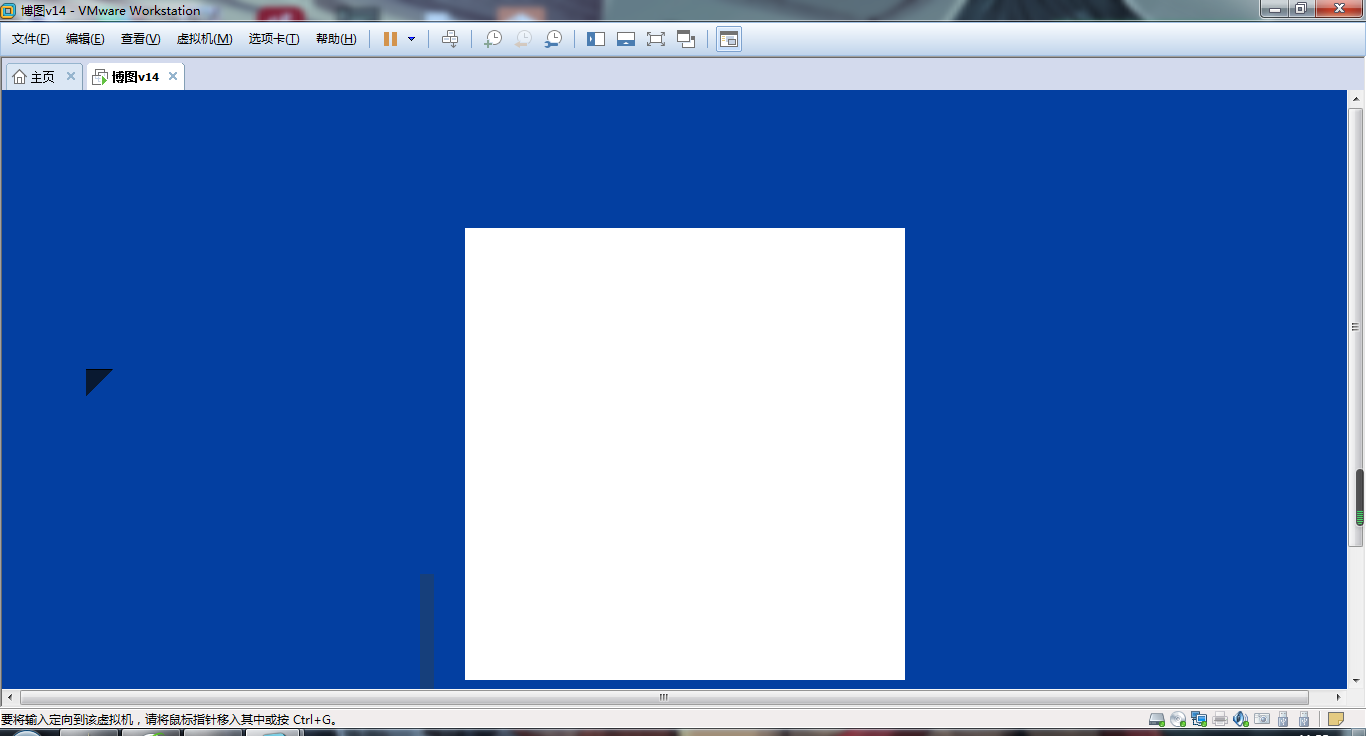Open the 文件(F) menu

pos(30,39)
